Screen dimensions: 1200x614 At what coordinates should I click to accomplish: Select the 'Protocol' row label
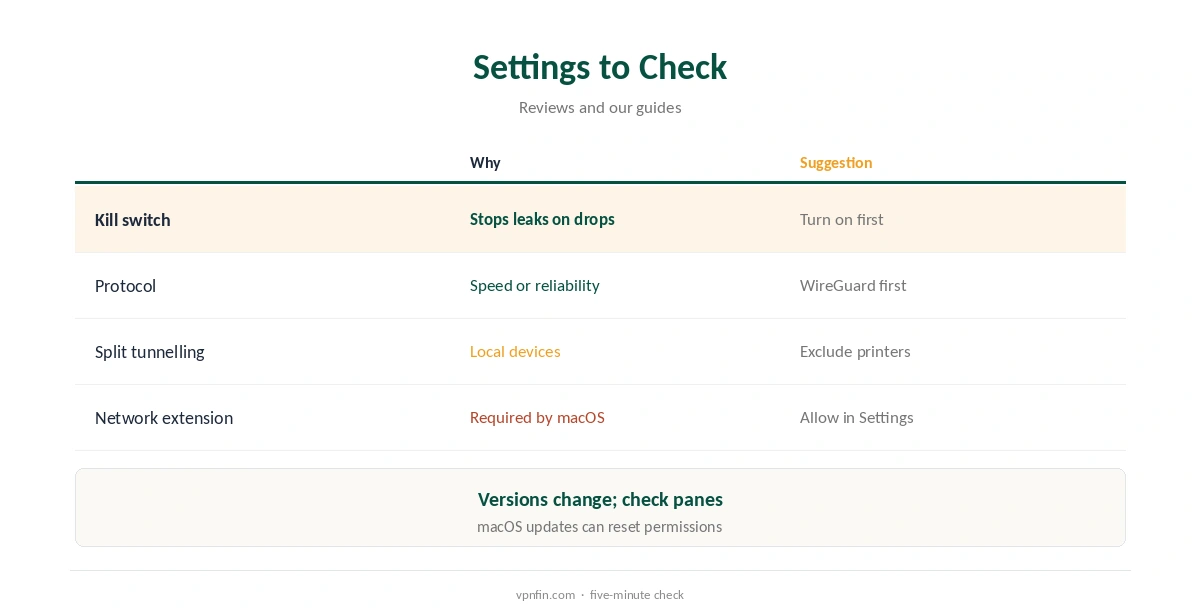coord(125,286)
